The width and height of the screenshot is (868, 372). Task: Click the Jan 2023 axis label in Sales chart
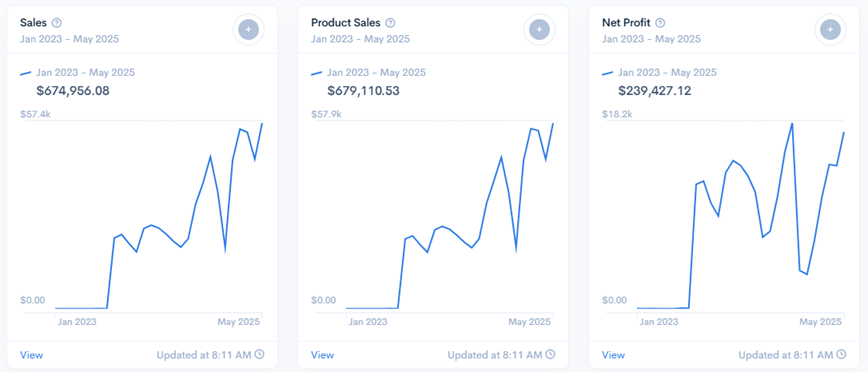coord(77,322)
